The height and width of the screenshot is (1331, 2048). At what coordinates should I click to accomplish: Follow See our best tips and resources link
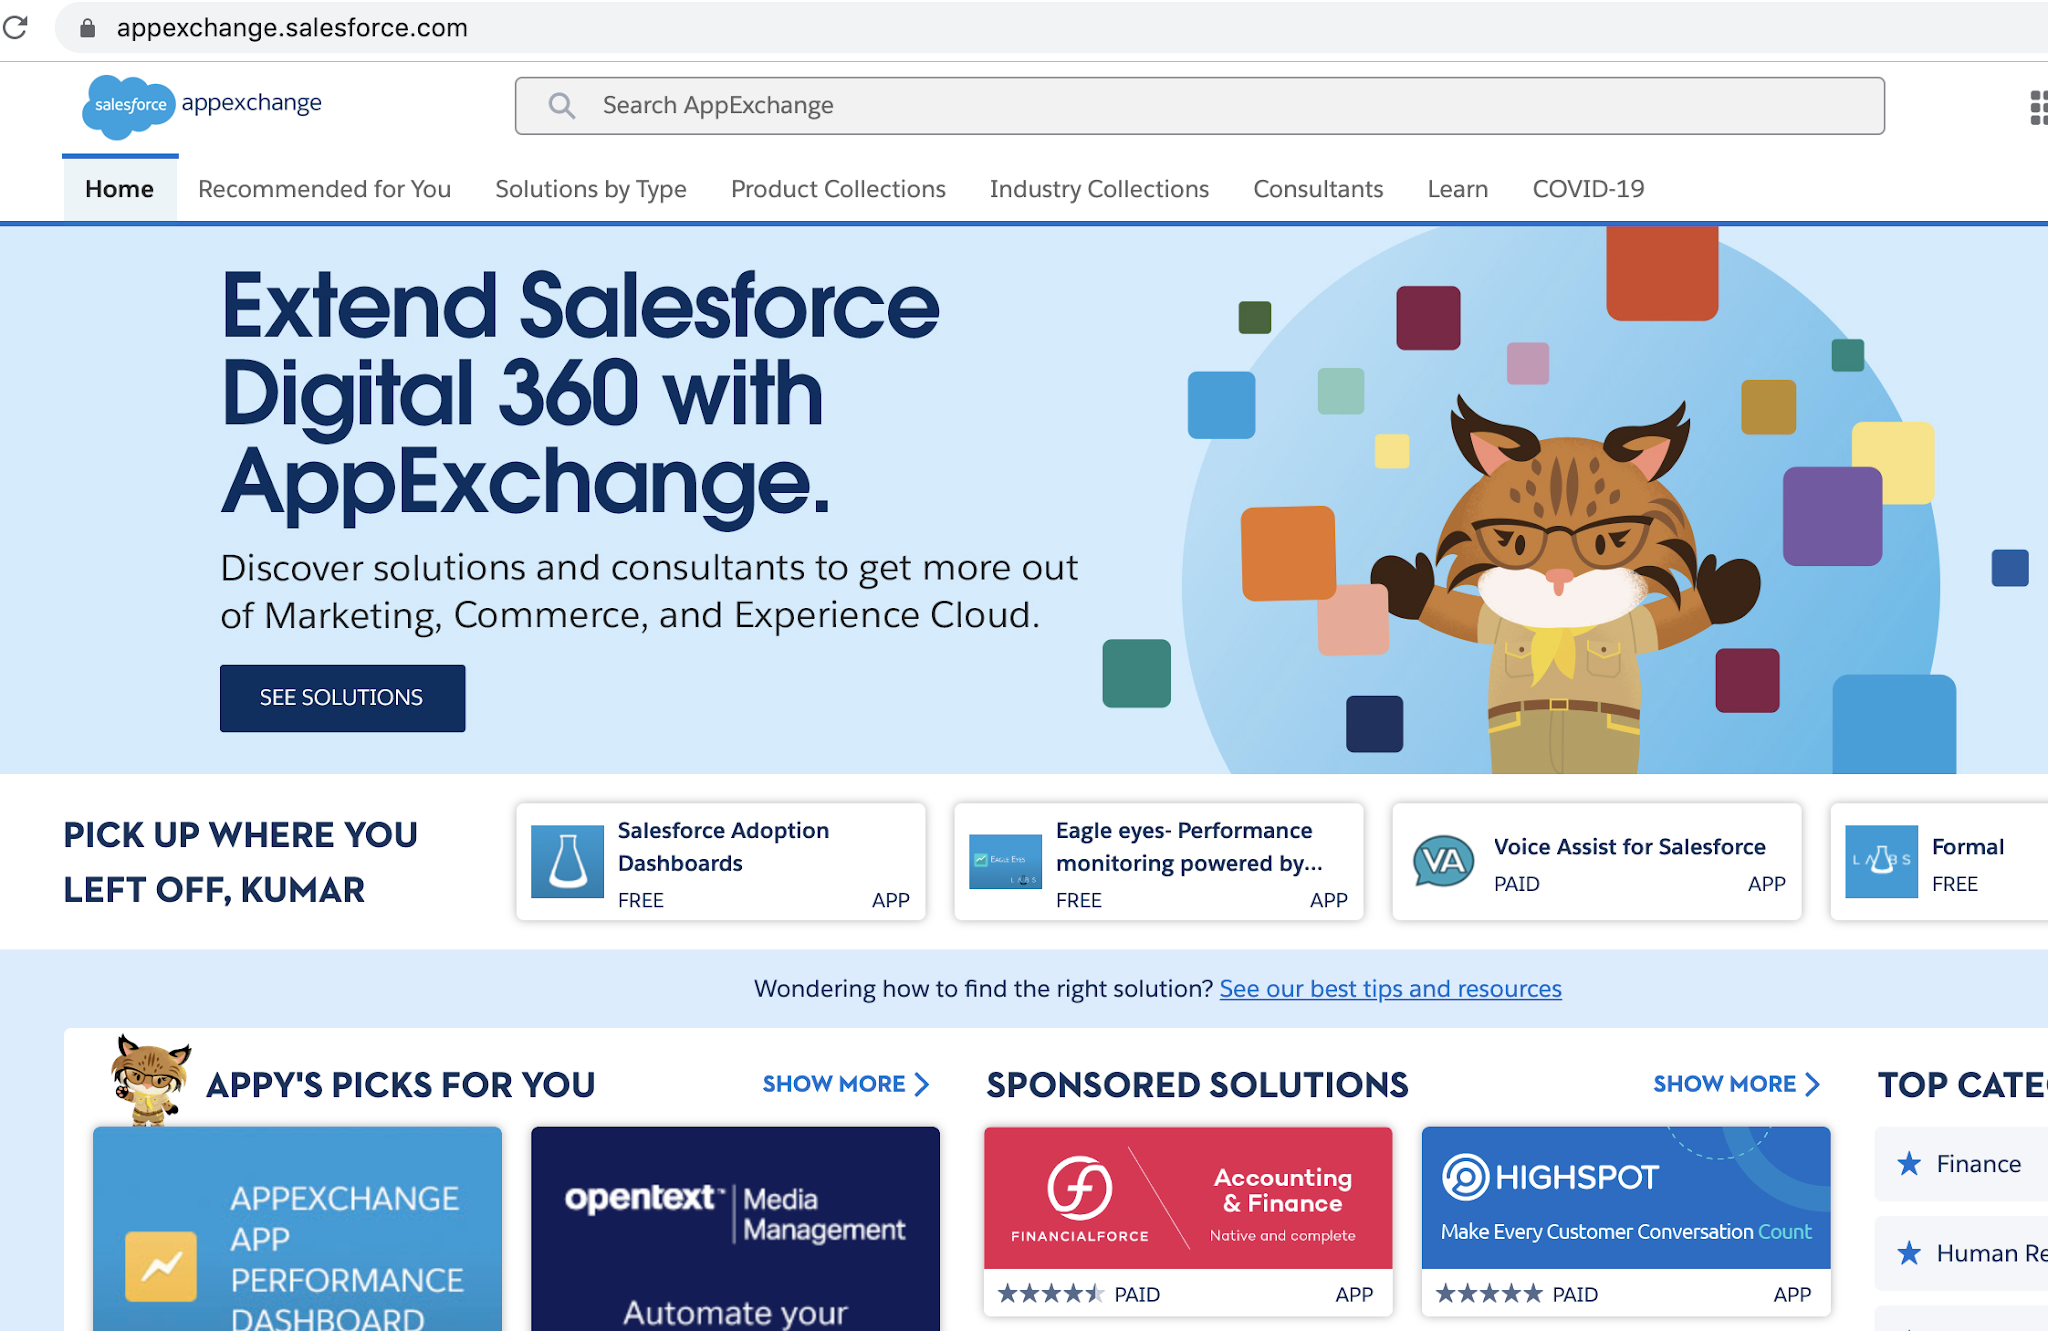[x=1390, y=989]
